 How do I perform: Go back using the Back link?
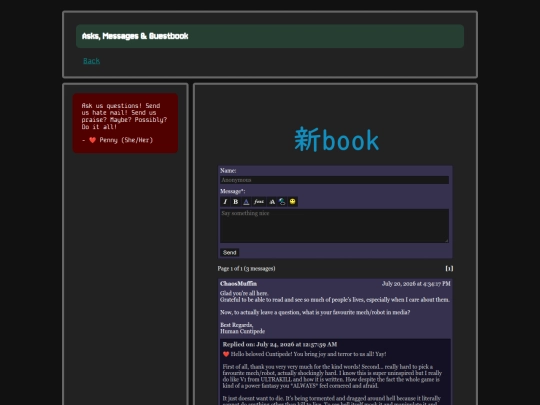coord(92,61)
